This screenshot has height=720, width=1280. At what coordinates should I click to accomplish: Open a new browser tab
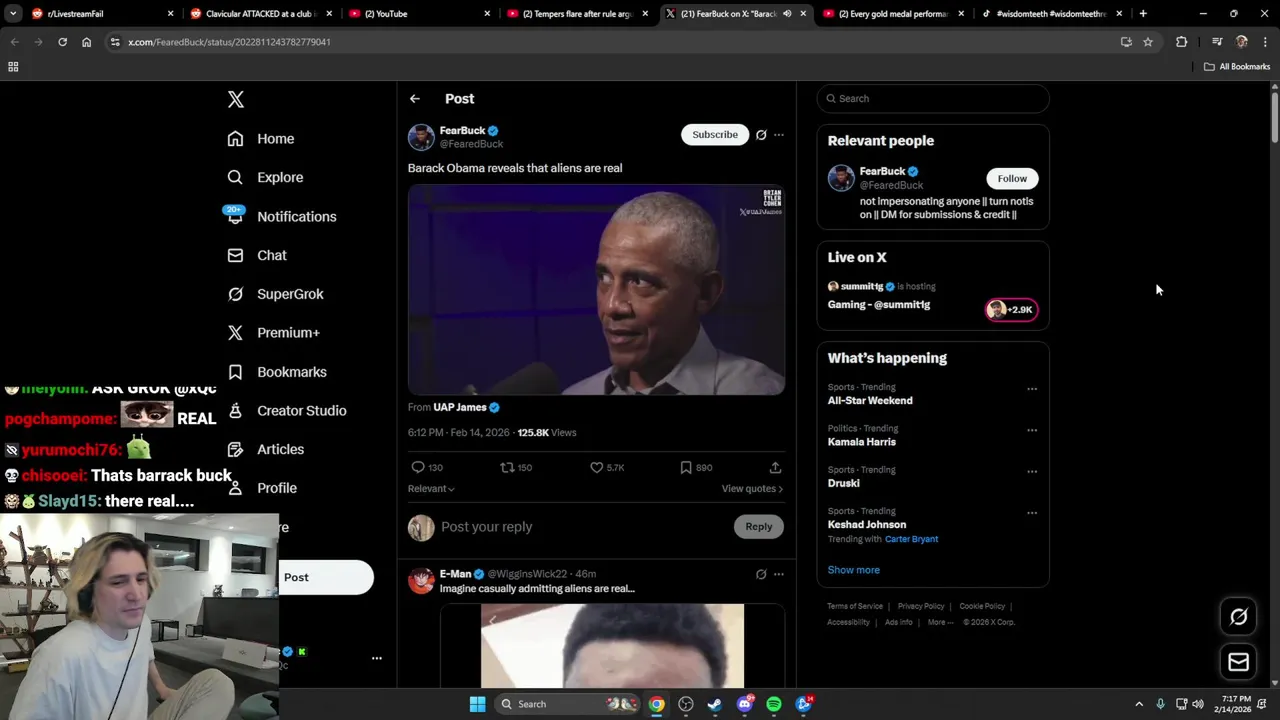(x=1143, y=14)
